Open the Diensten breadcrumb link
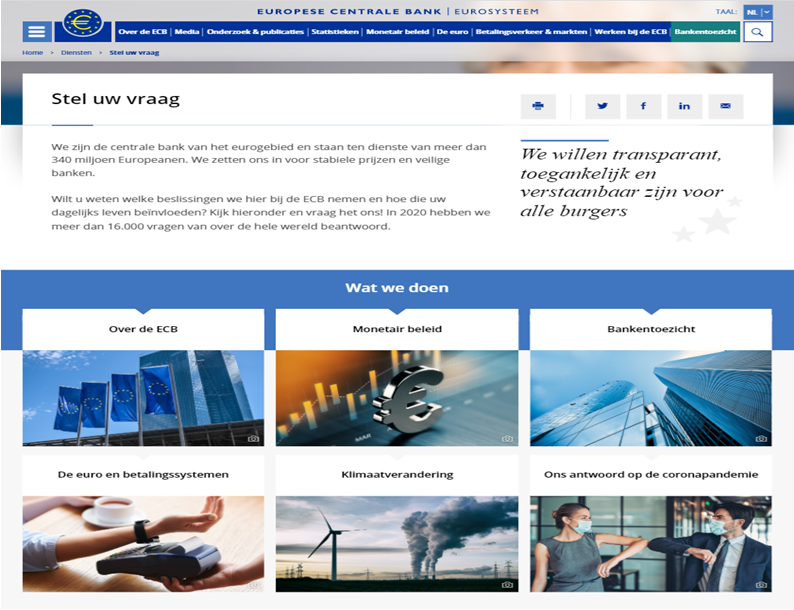This screenshot has width=794, height=610. point(76,51)
